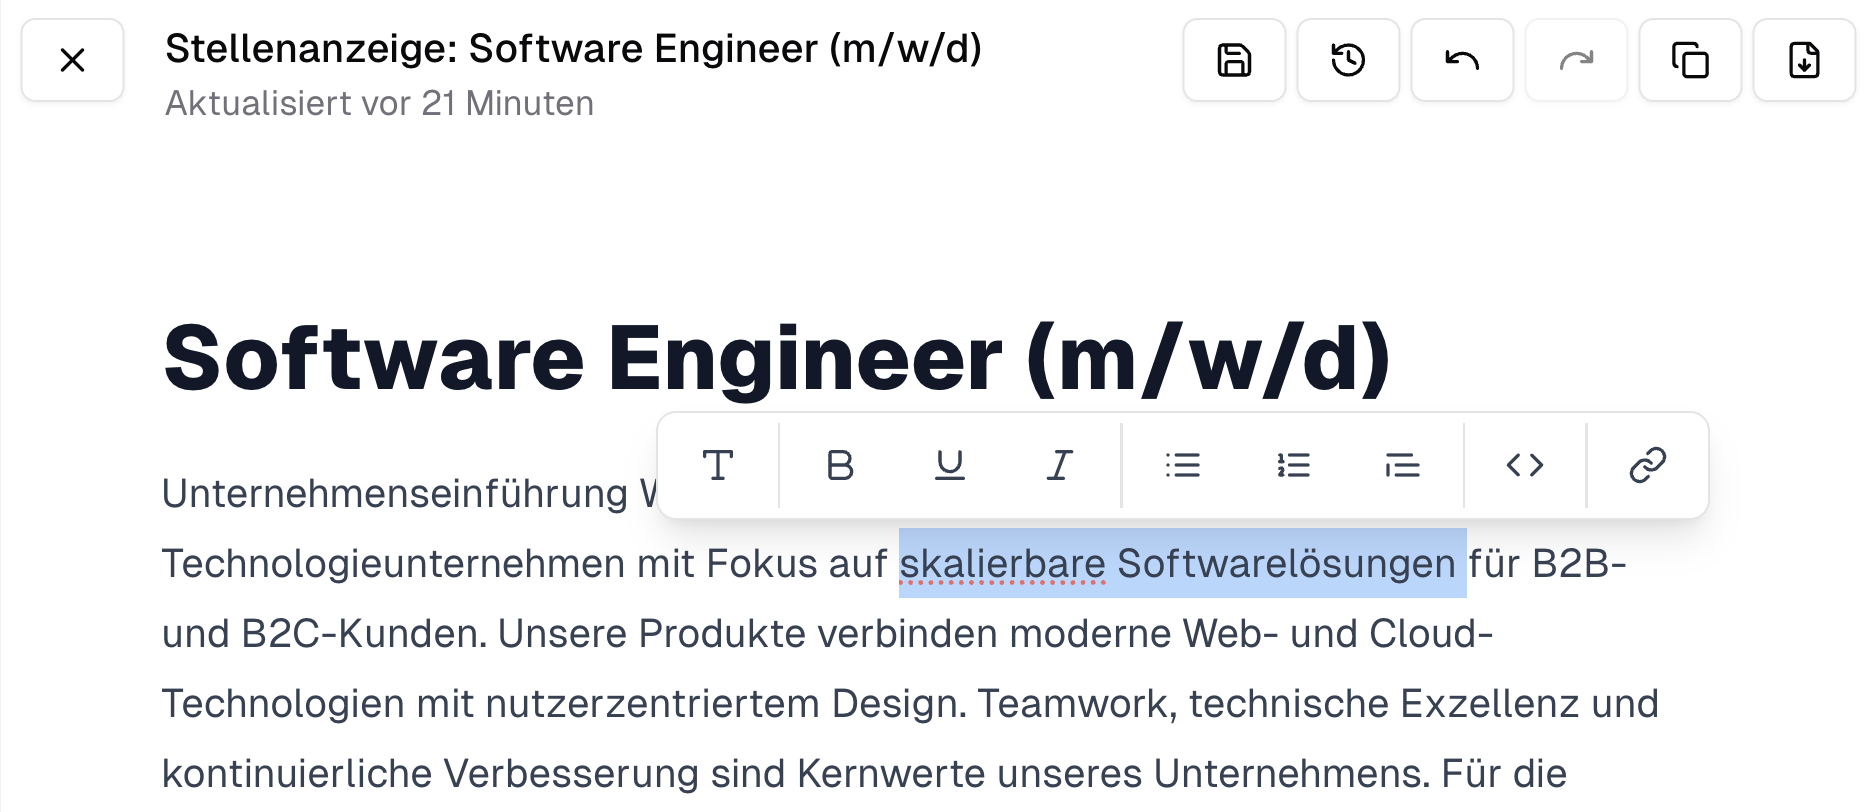The width and height of the screenshot is (1874, 812).
Task: Toggle italic formatting
Action: coord(1058,464)
